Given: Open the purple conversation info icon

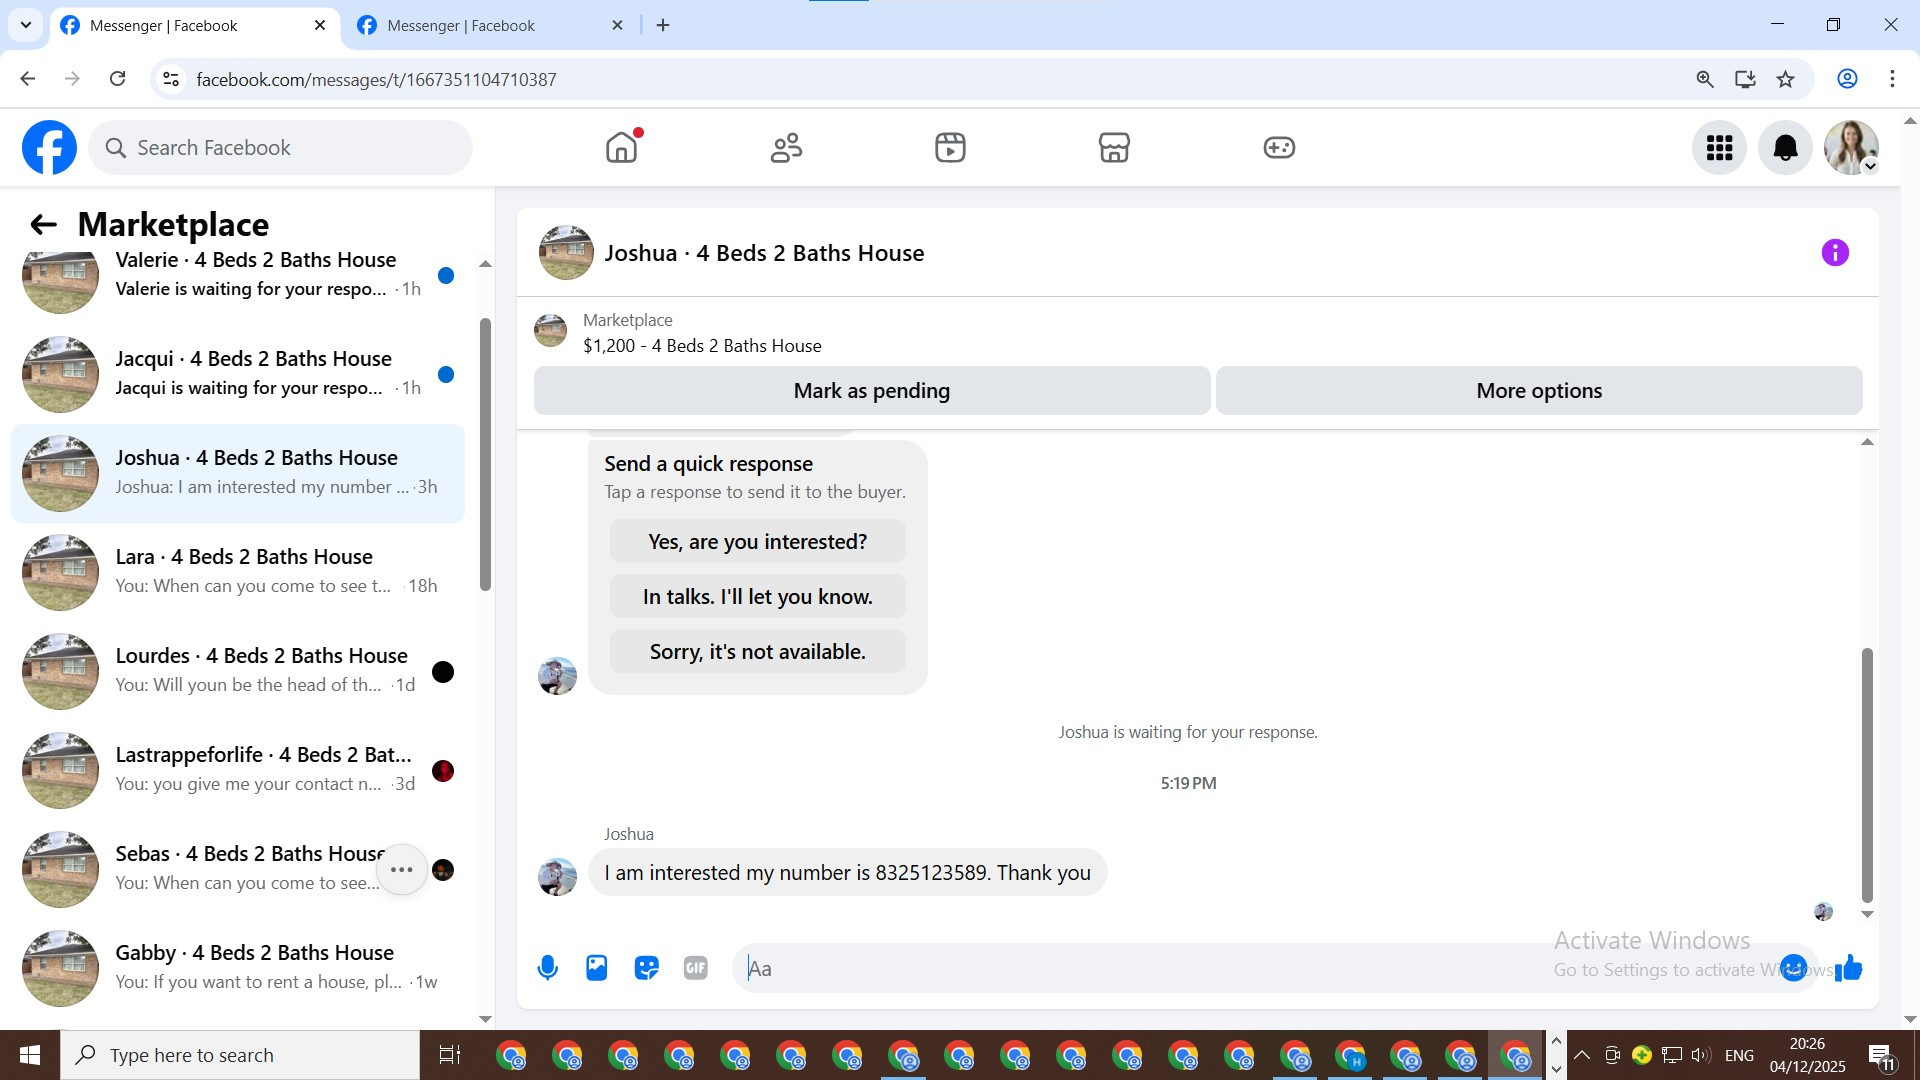Looking at the screenshot, I should coord(1835,253).
